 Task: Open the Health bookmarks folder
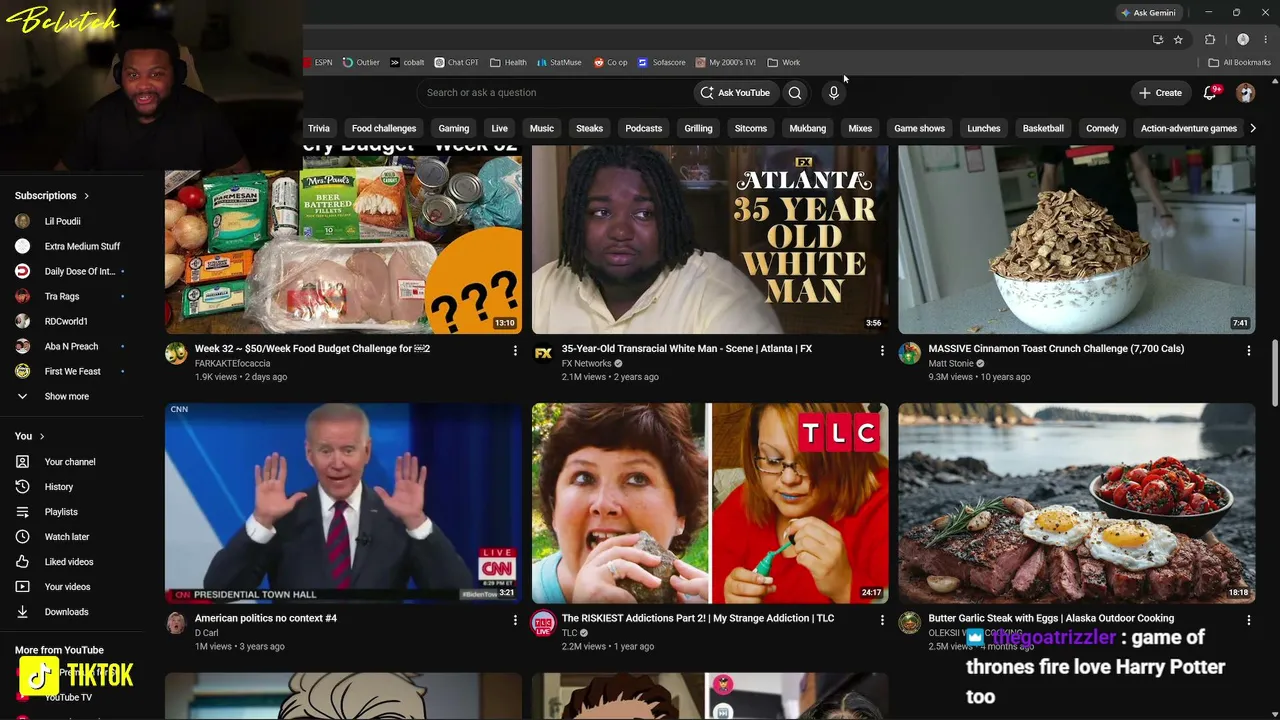[508, 62]
